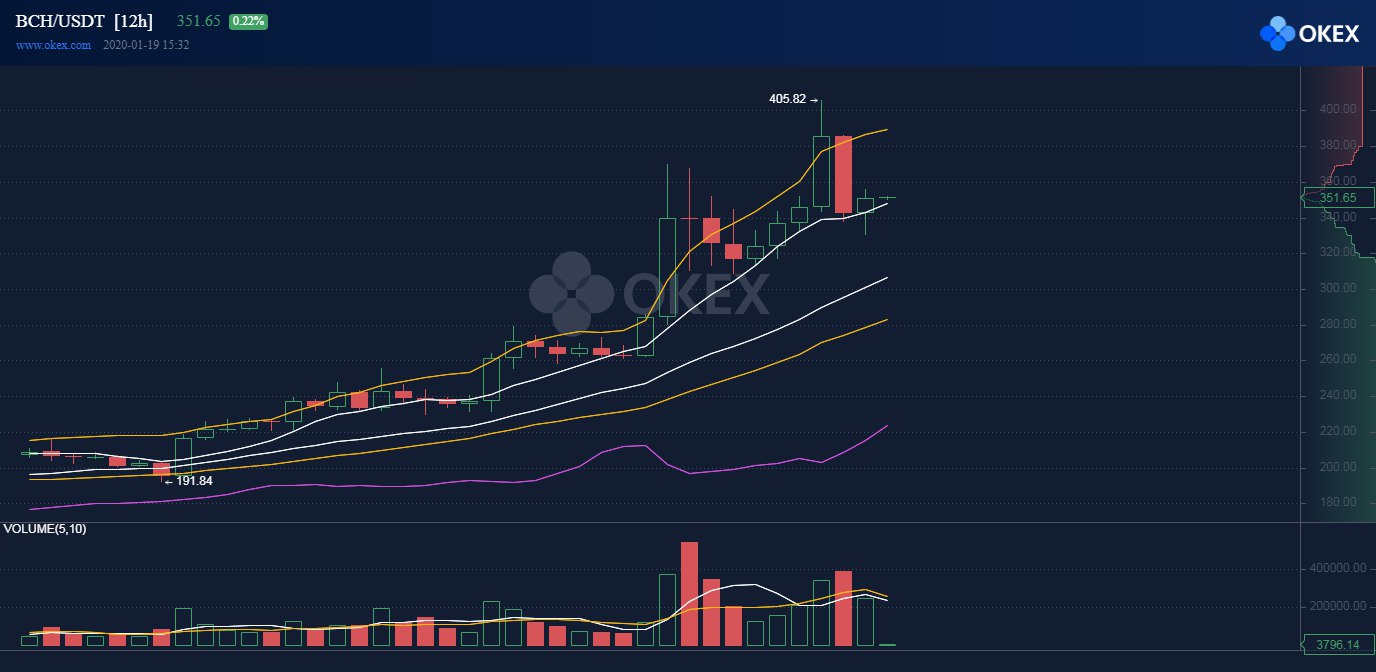Click the 351.65 price in the header
The image size is (1376, 672).
[x=199, y=21]
